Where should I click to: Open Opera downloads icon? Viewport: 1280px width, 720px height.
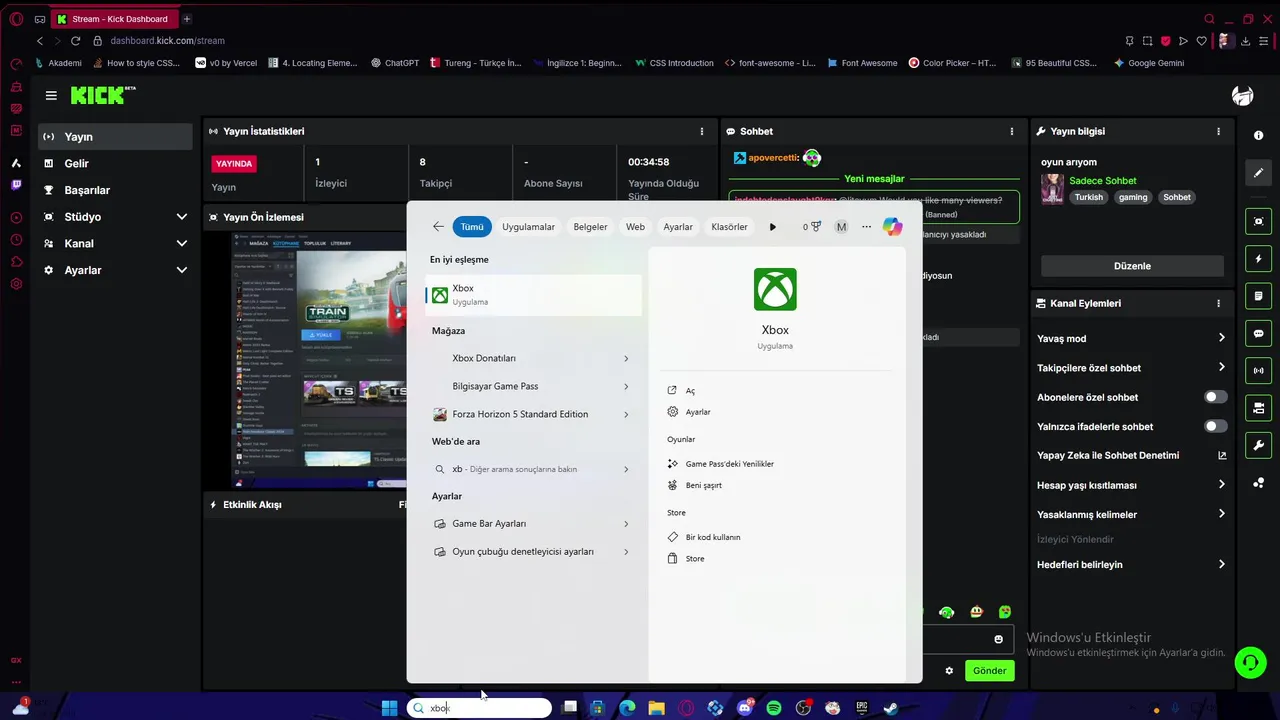(x=1245, y=41)
